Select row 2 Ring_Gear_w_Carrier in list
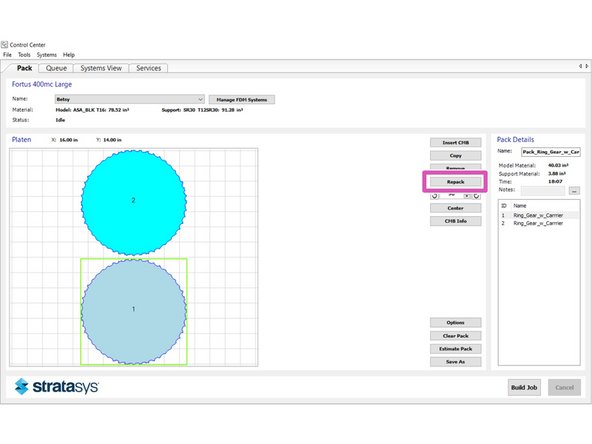The height and width of the screenshot is (444, 592). [x=539, y=223]
